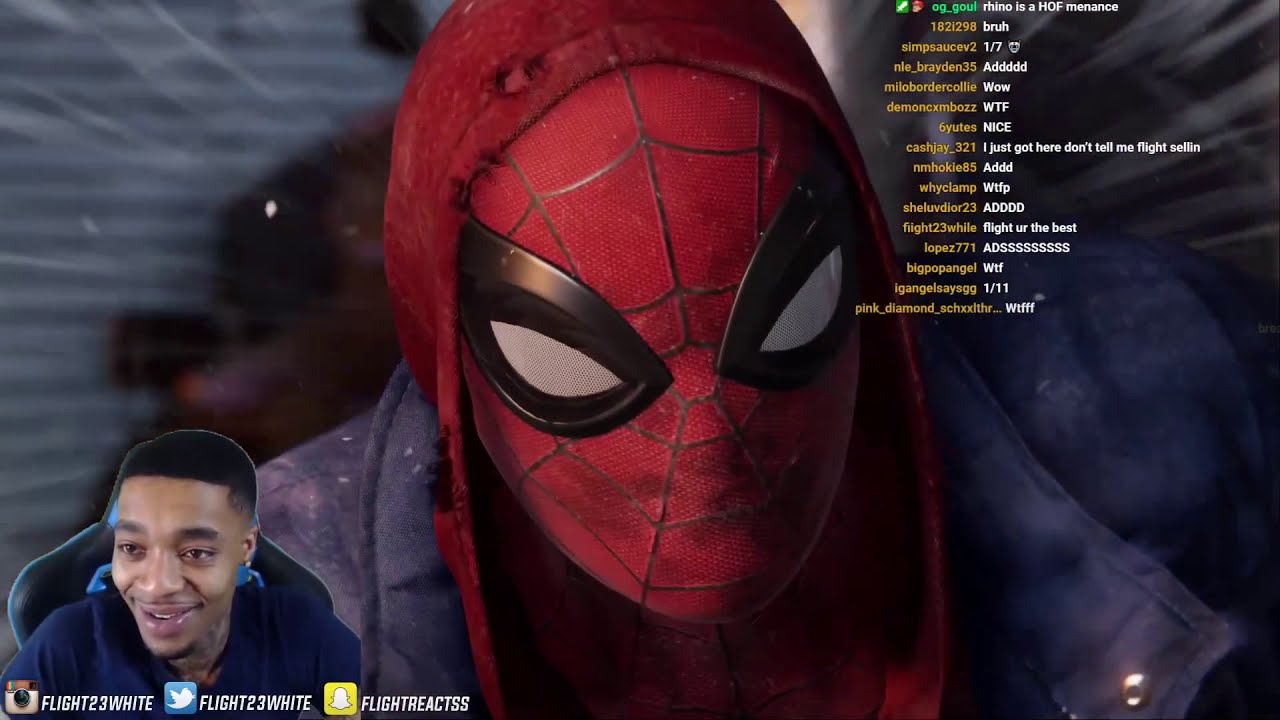Click the chat message "ADDDD"
This screenshot has width=1280, height=720.
pos(1004,207)
